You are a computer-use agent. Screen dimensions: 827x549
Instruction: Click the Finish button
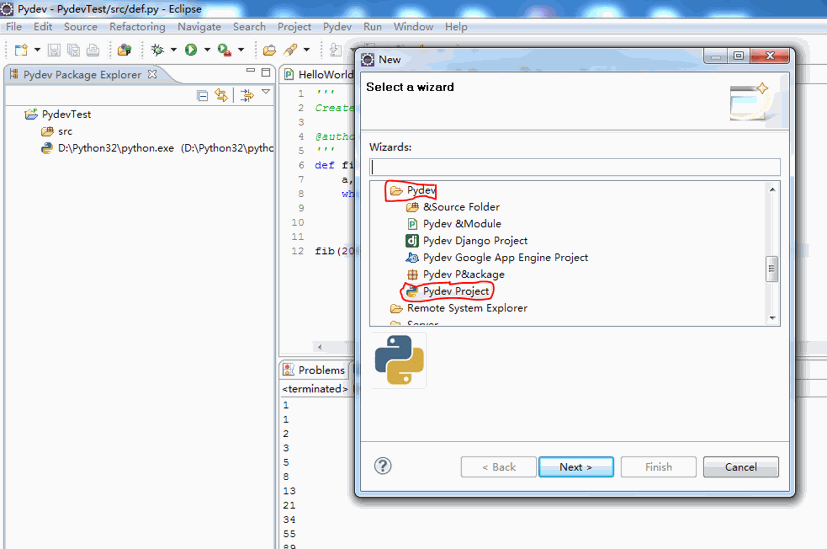click(x=659, y=467)
